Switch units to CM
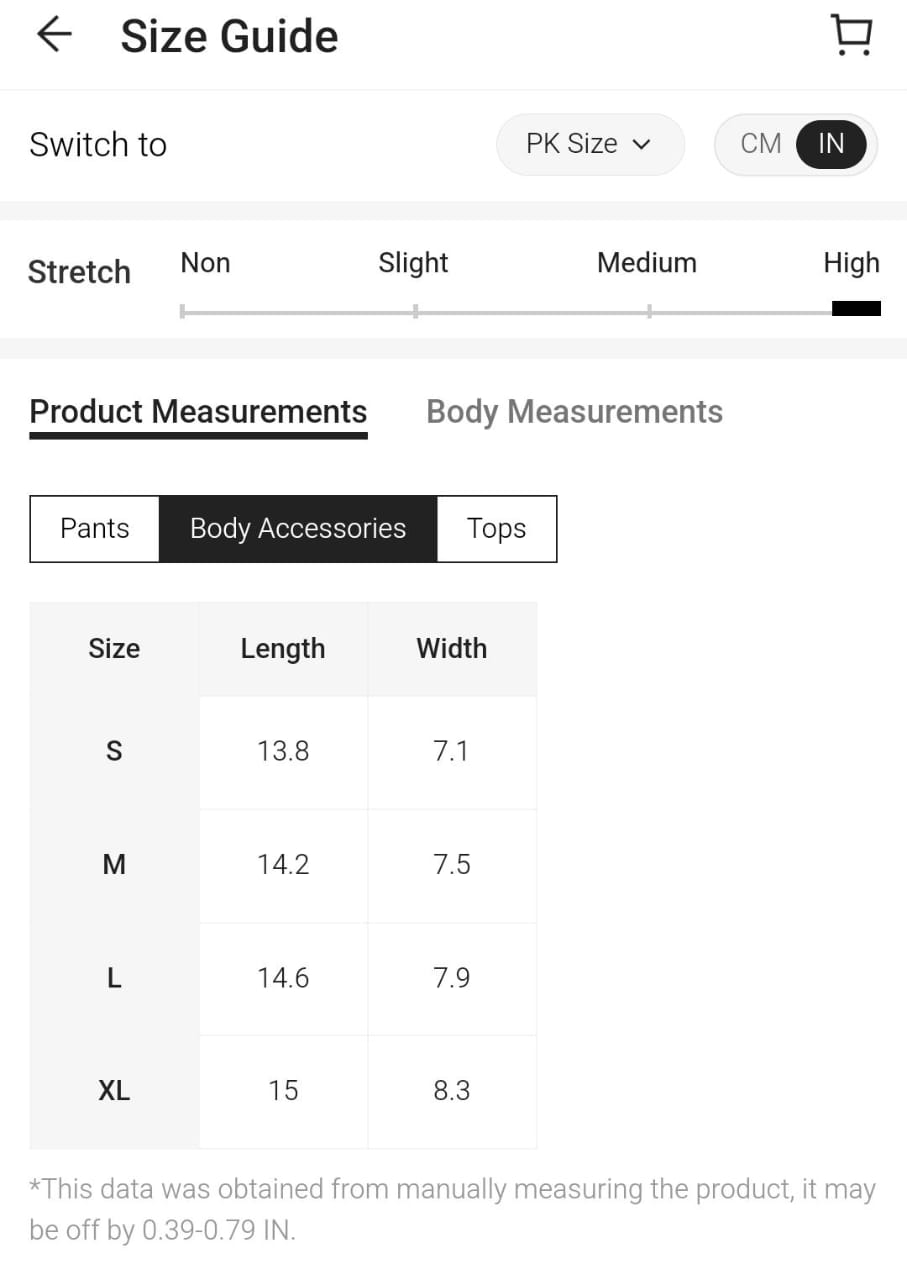Screen dimensions: 907x1280 pos(760,144)
